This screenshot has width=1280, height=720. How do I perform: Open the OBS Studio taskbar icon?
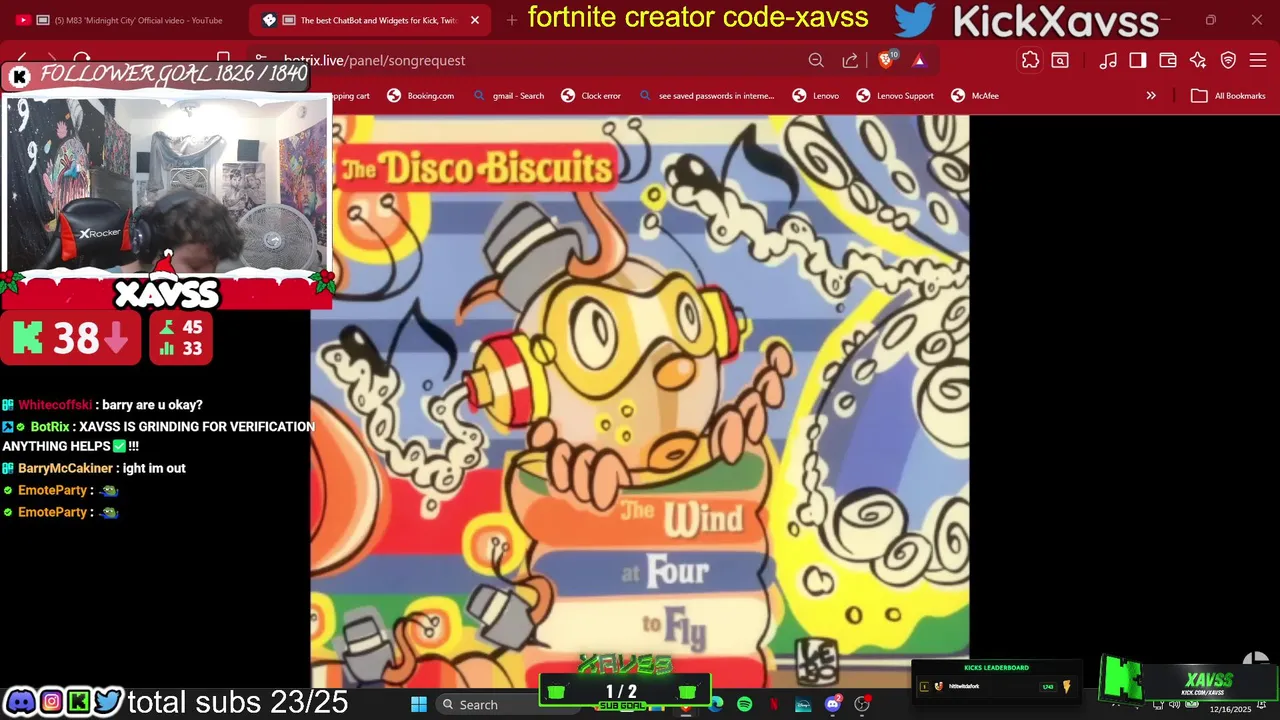tap(862, 704)
